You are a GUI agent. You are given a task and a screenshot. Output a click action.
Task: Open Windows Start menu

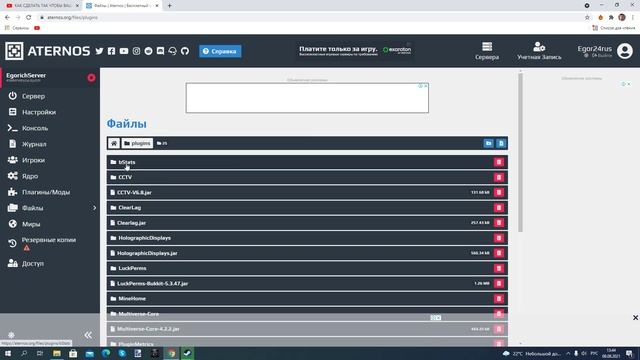coord(8,353)
